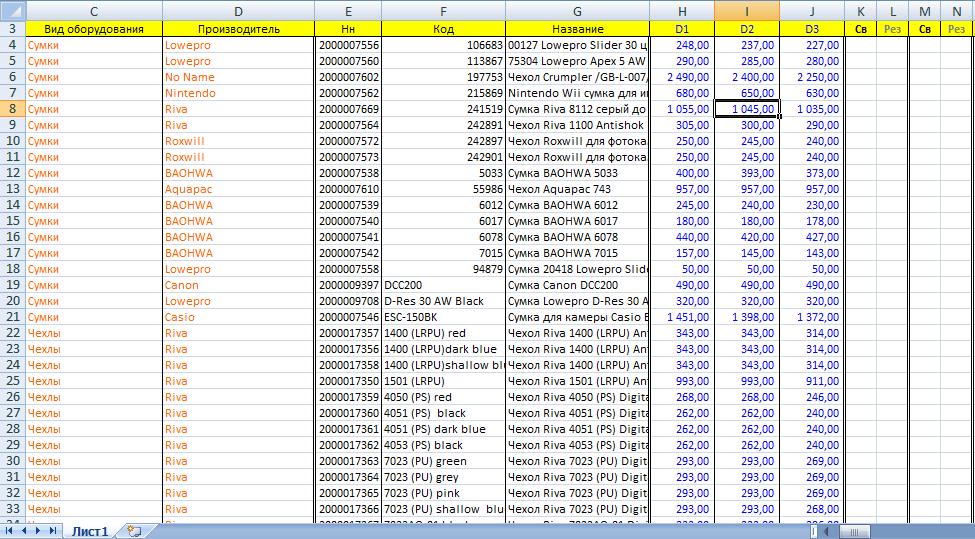Click the 'D1' header cell
Image resolution: width=975 pixels, height=539 pixels.
[x=682, y=29]
